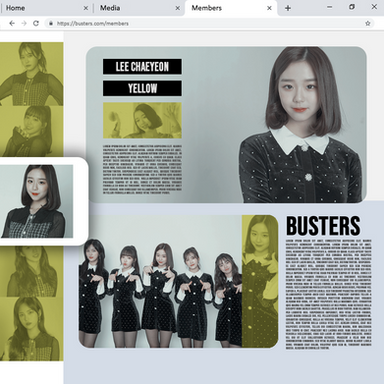384x384 pixels.
Task: Select the top member thumbnail in the sidebar
Action: (x=31, y=74)
